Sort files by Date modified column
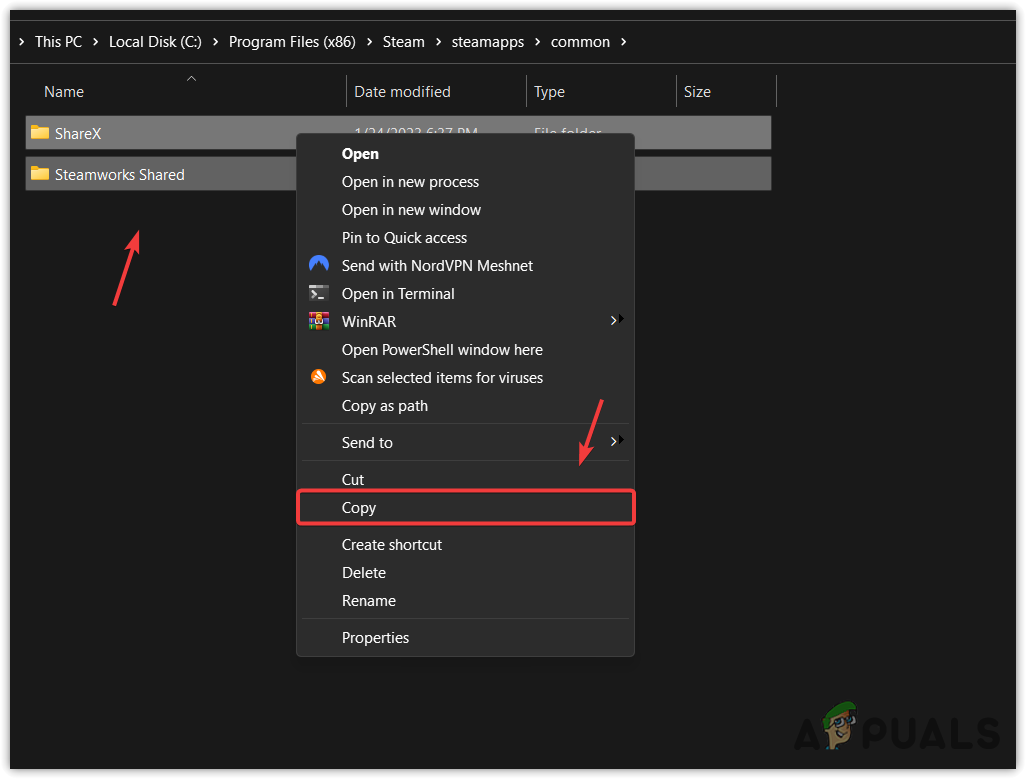1026x779 pixels. point(402,91)
